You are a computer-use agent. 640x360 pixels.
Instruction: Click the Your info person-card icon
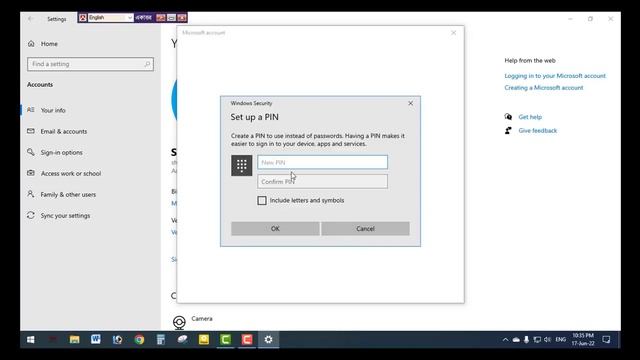(x=31, y=110)
